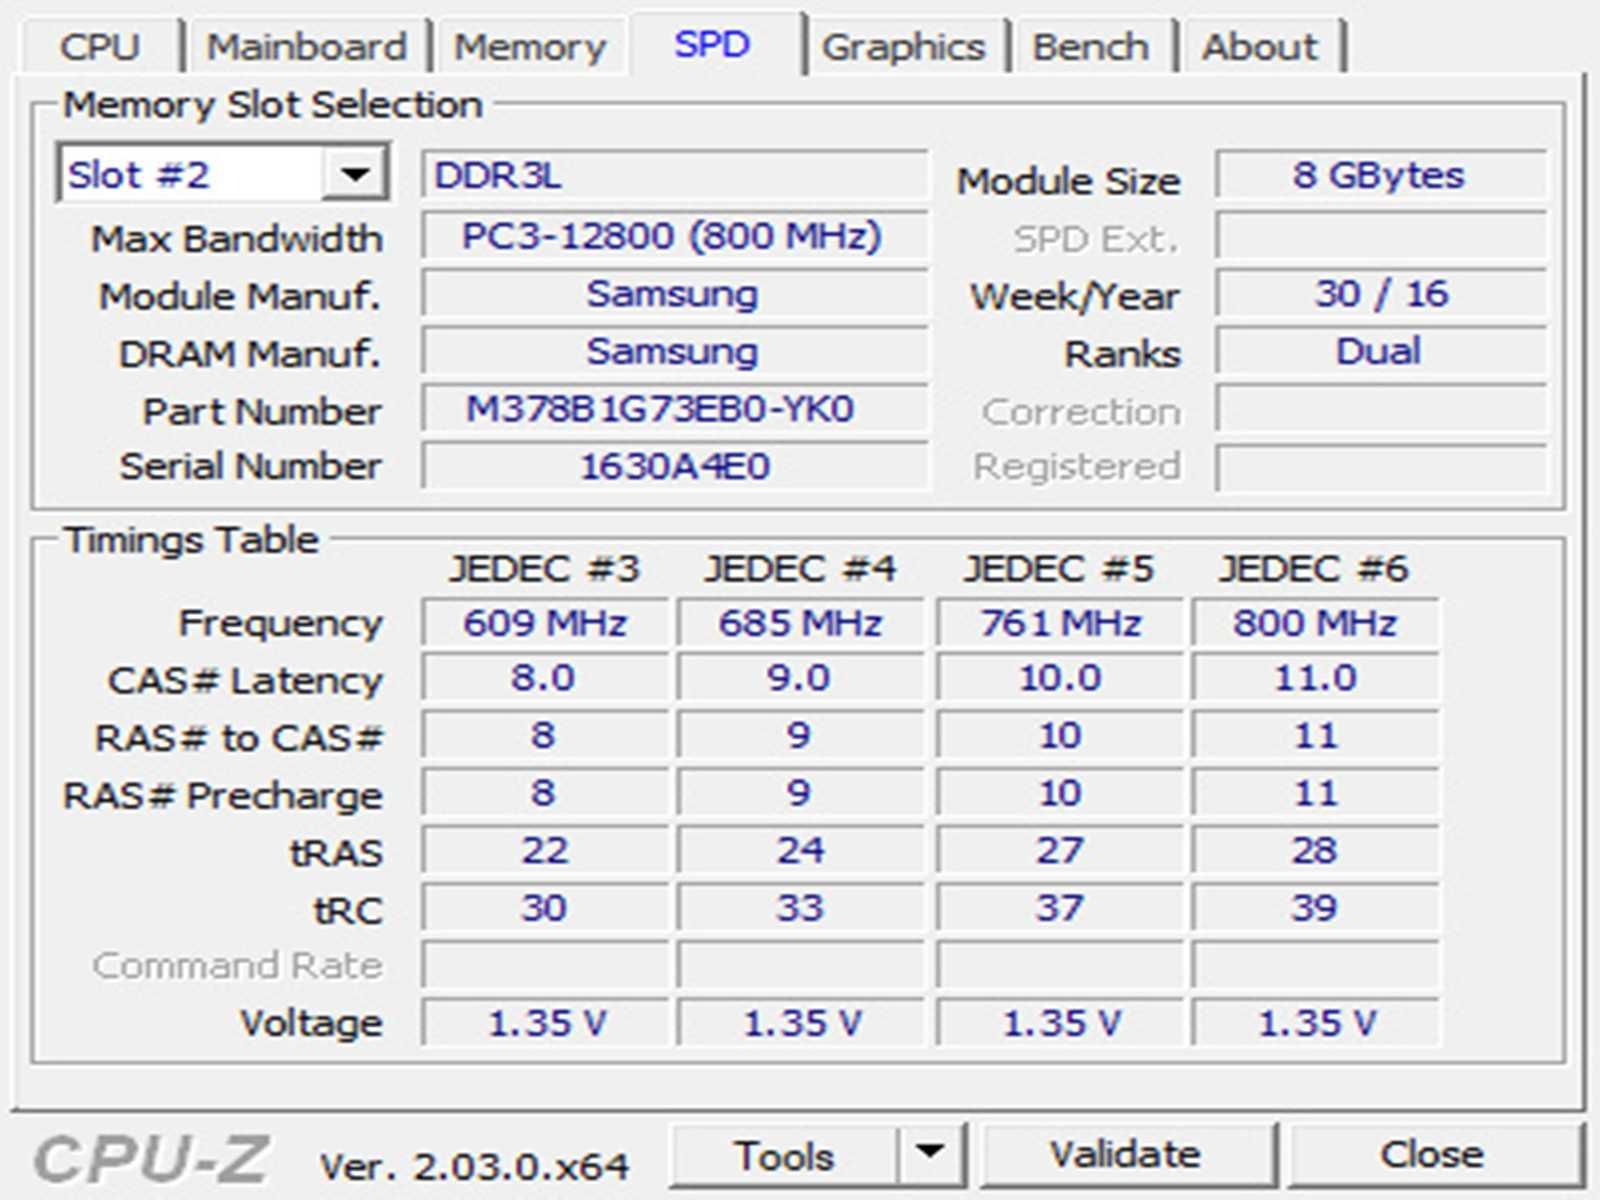The width and height of the screenshot is (1600, 1200).
Task: Switch to the CPU tab
Action: tap(100, 47)
